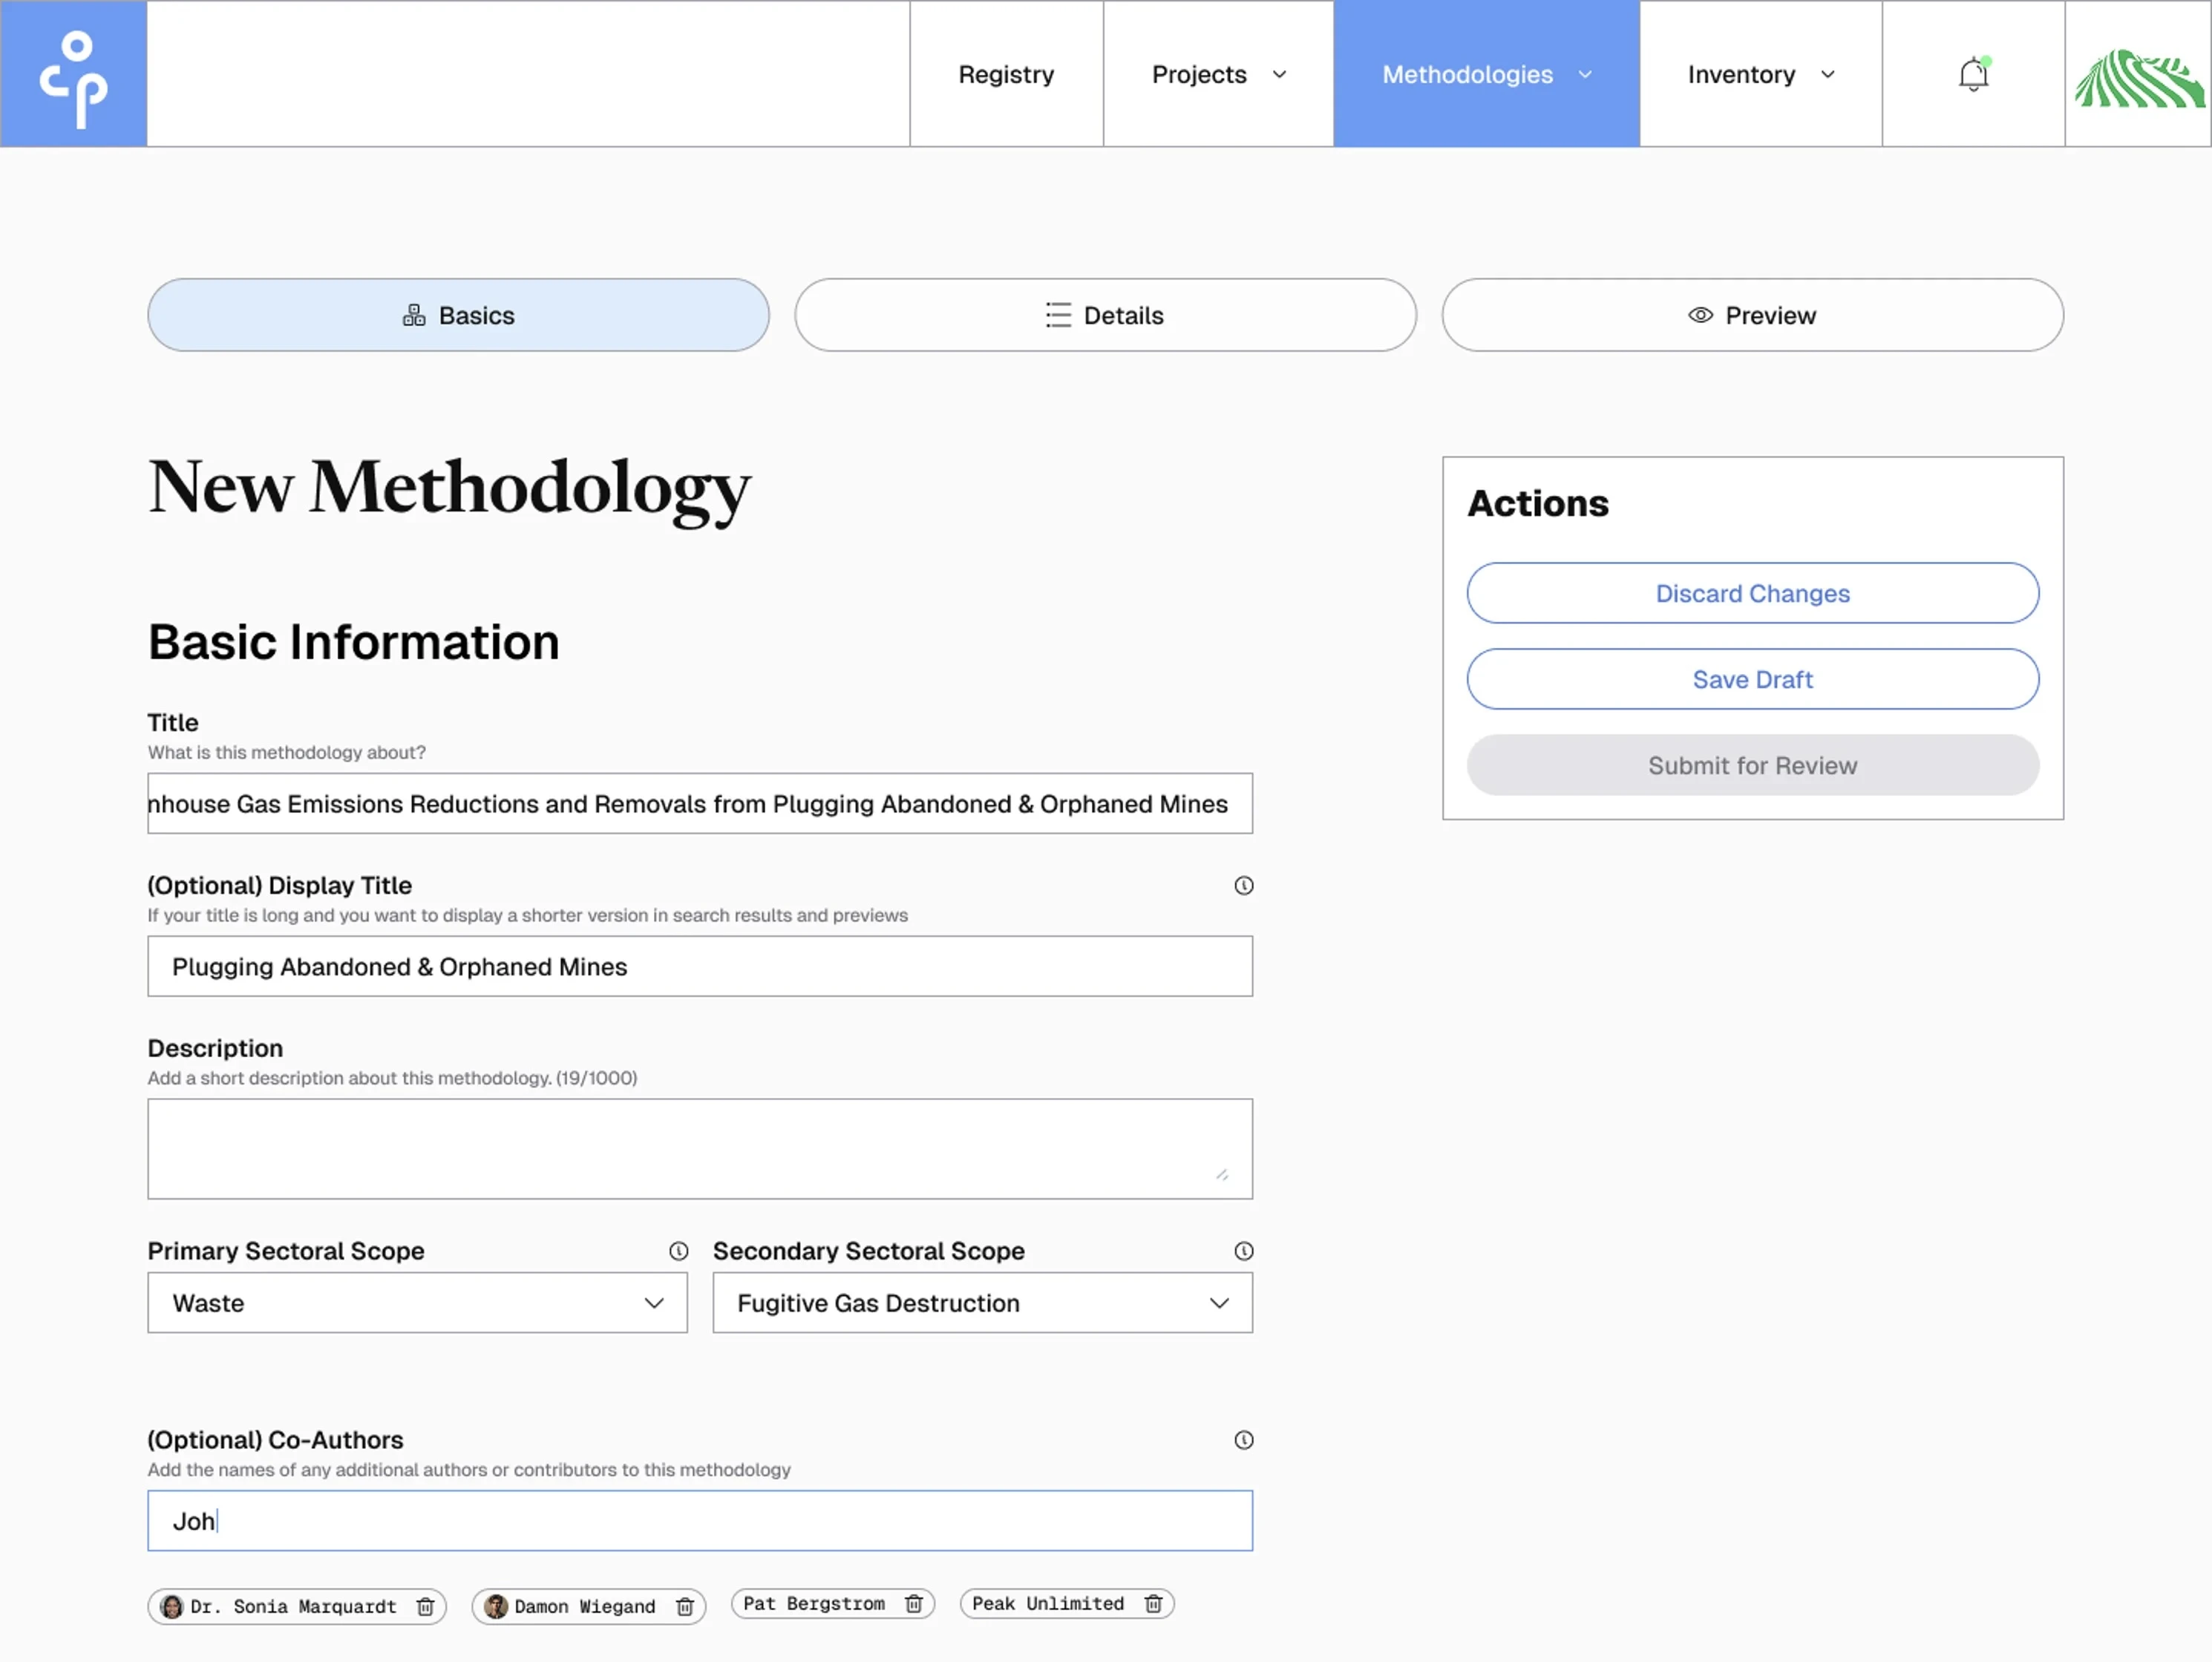Delete Peak Unlimited co-author tag
The height and width of the screenshot is (1662, 2212).
[x=1153, y=1603]
